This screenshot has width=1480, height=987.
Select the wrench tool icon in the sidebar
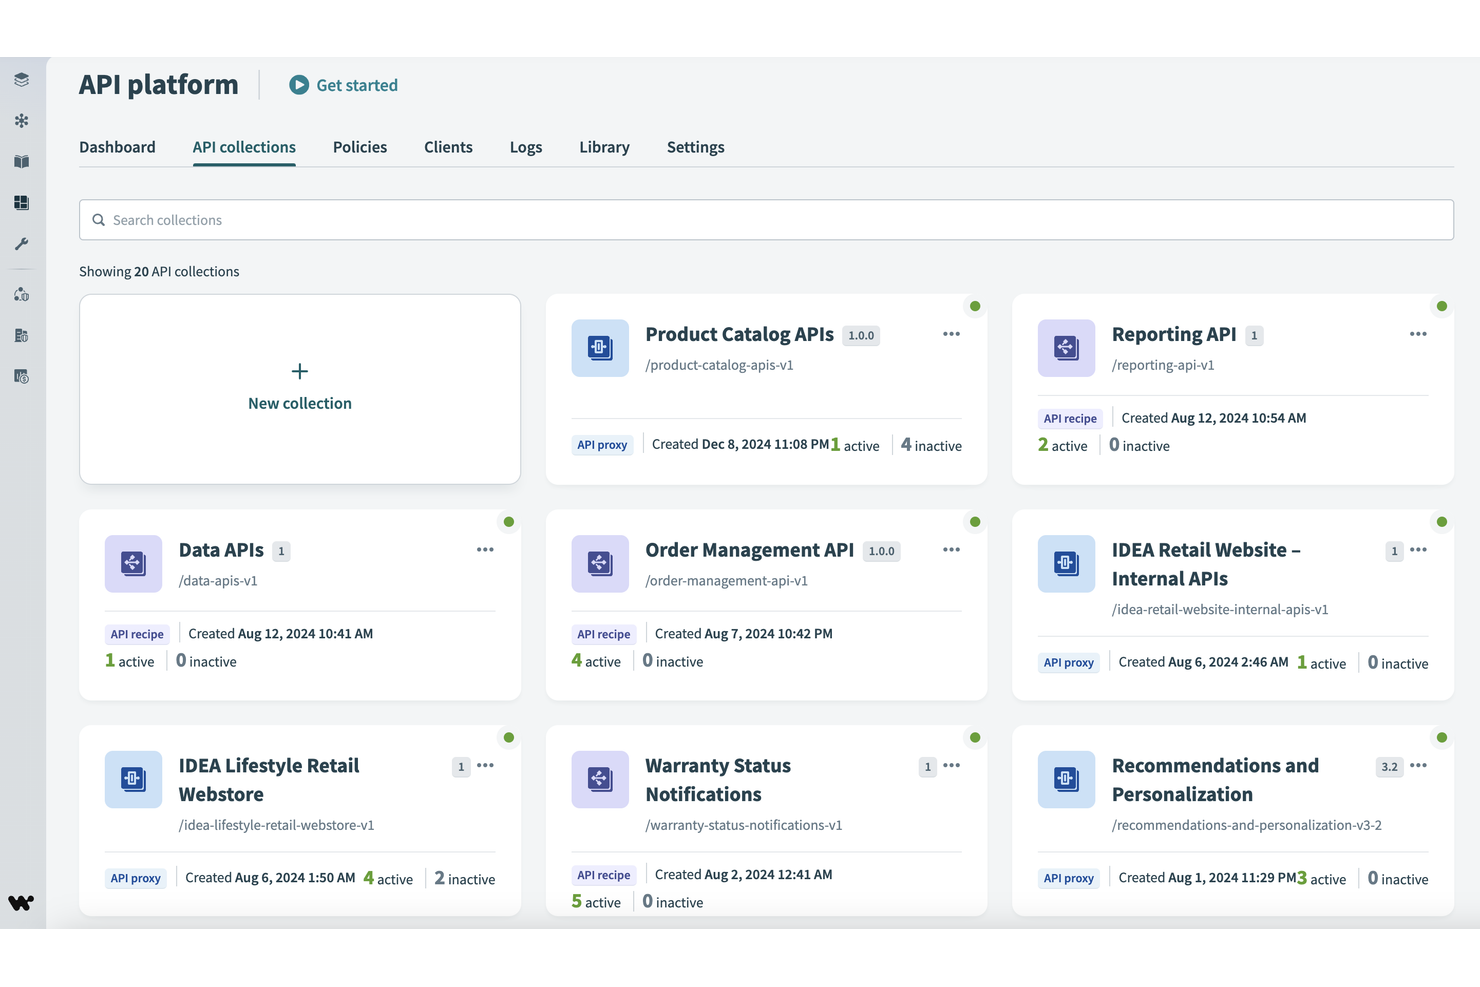click(x=21, y=244)
